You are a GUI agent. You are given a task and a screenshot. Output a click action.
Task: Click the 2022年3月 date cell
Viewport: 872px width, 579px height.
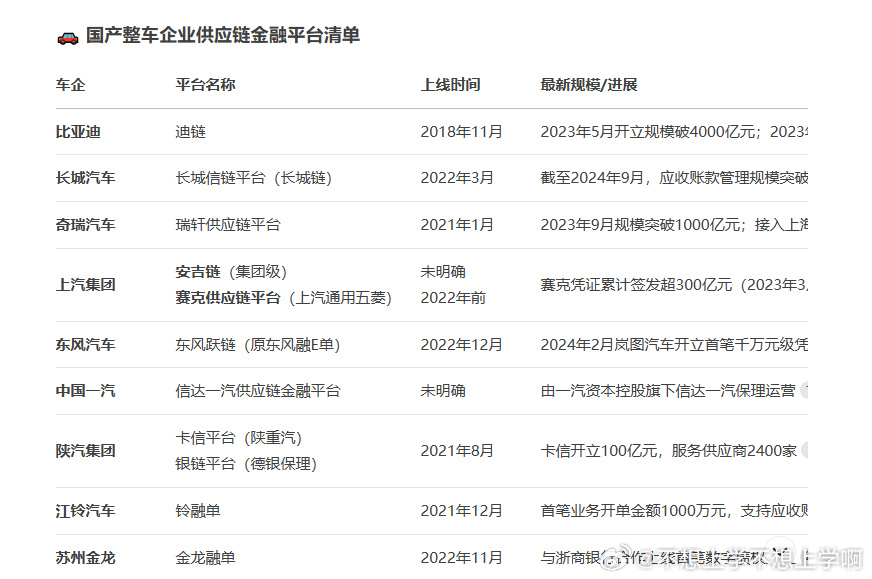tap(457, 178)
